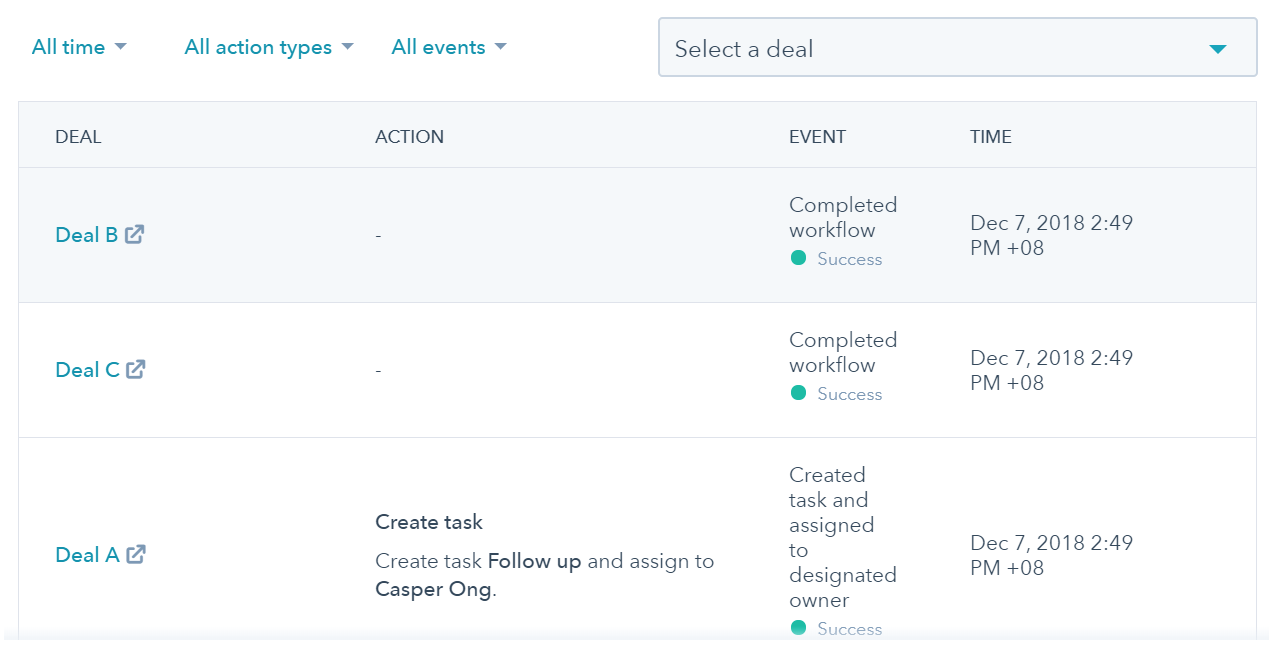Open the Deal B link
Viewport: 1270px width, 648px height.
(x=86, y=235)
